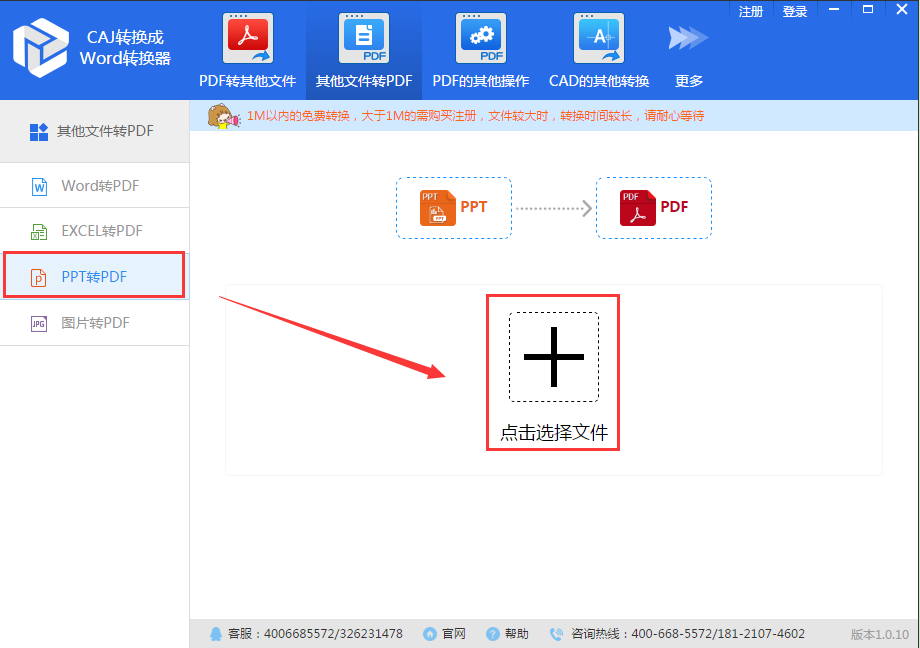Image resolution: width=920 pixels, height=648 pixels.
Task: Click the plus sign to add file
Action: click(554, 357)
